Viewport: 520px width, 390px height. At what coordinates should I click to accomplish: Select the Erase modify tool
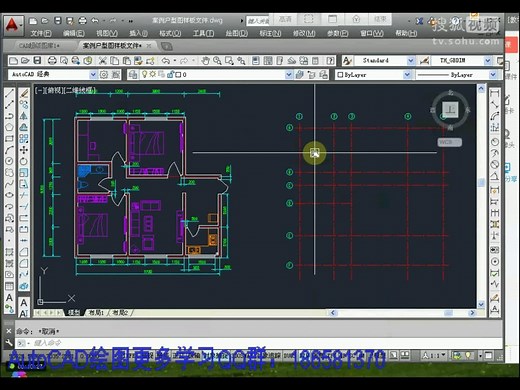(24, 93)
